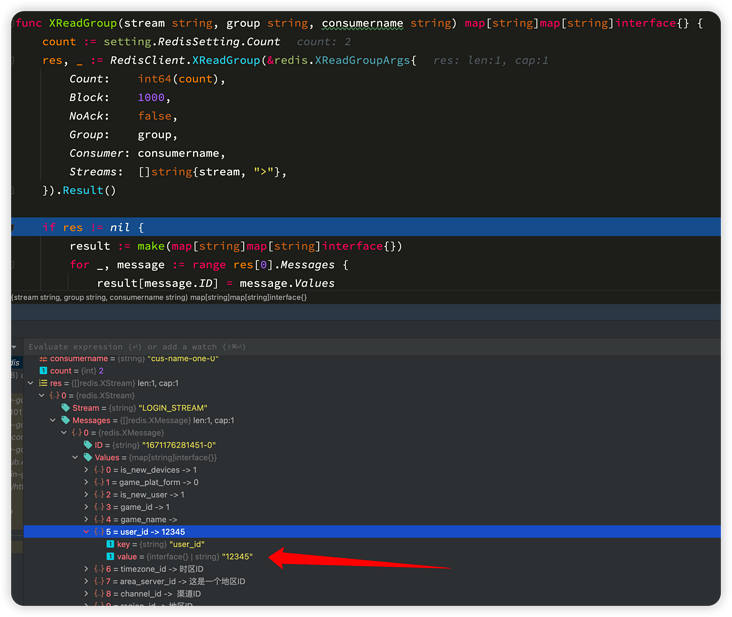Collapse the Messages node in variables

point(53,420)
